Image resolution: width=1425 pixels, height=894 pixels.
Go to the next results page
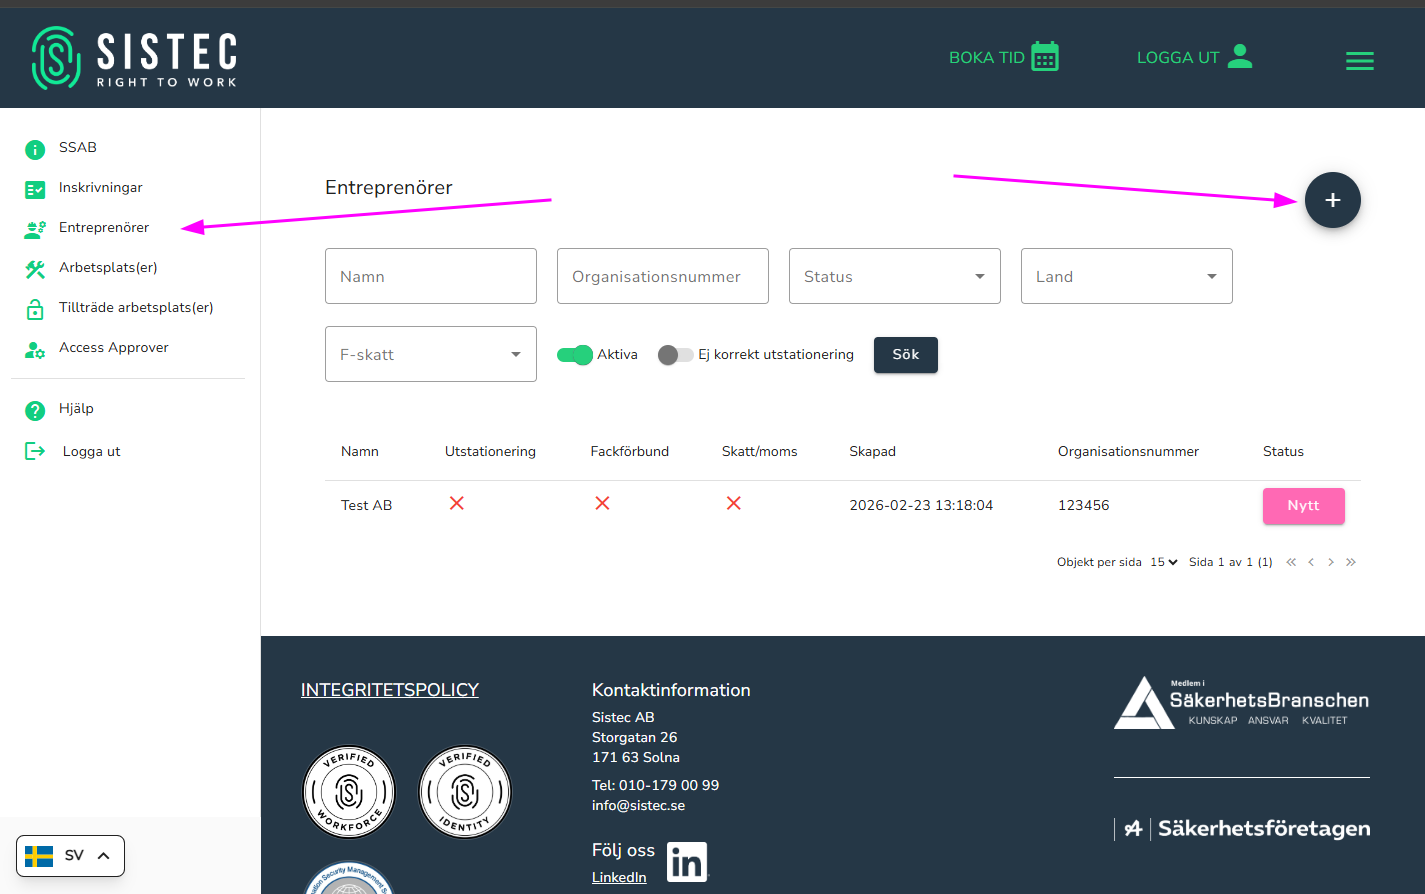click(x=1331, y=562)
